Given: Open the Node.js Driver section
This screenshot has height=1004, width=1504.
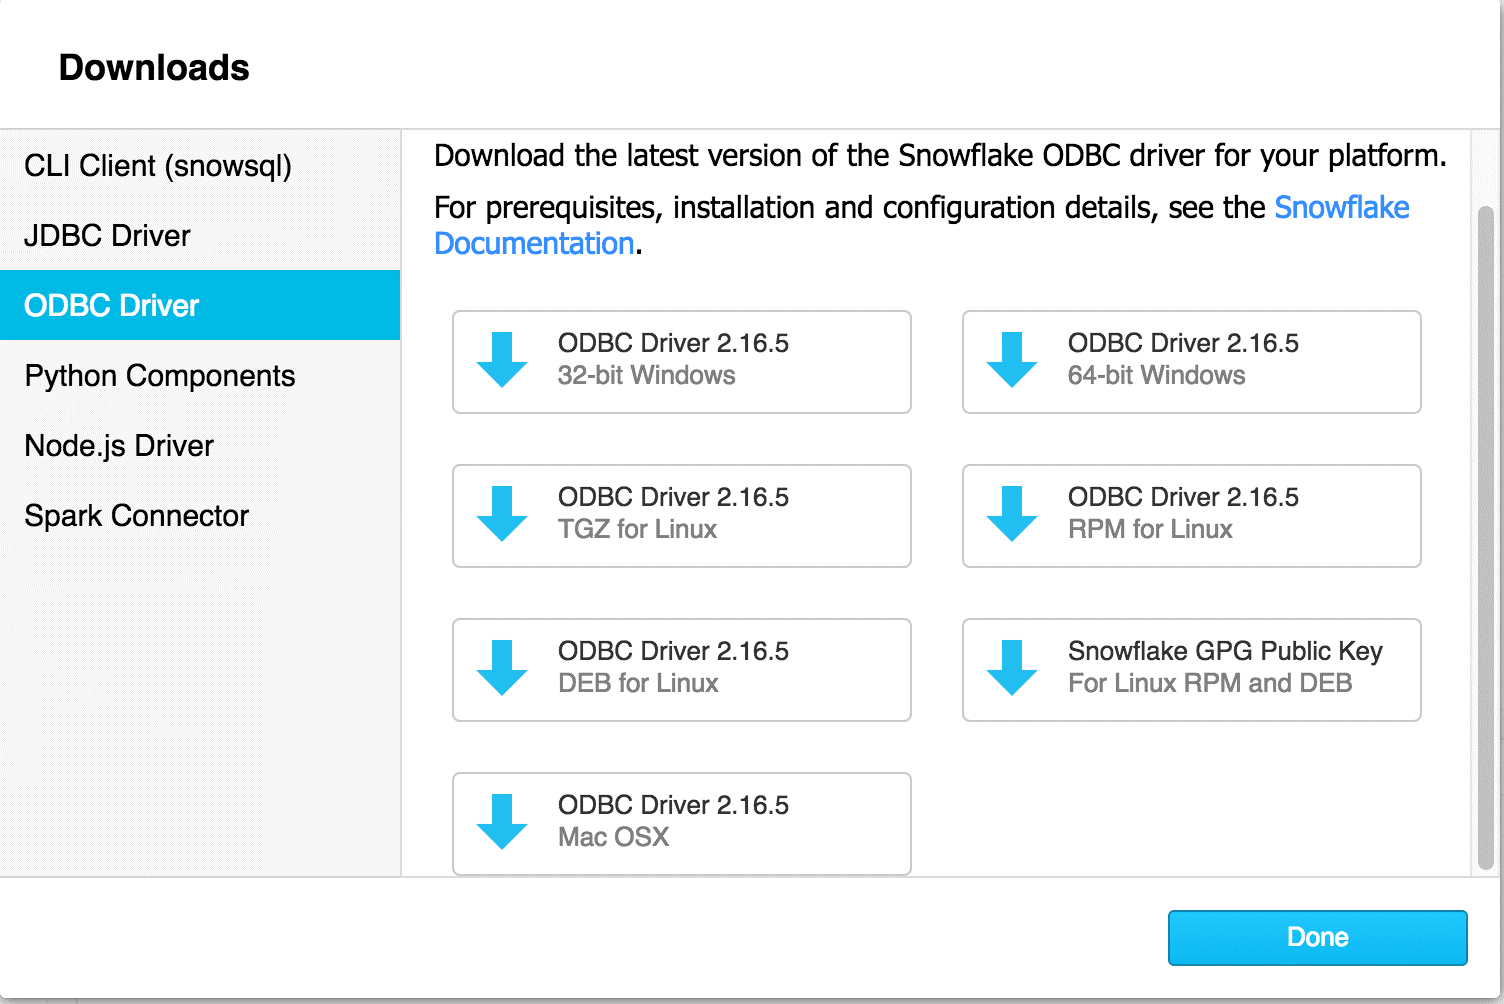Looking at the screenshot, I should (119, 446).
